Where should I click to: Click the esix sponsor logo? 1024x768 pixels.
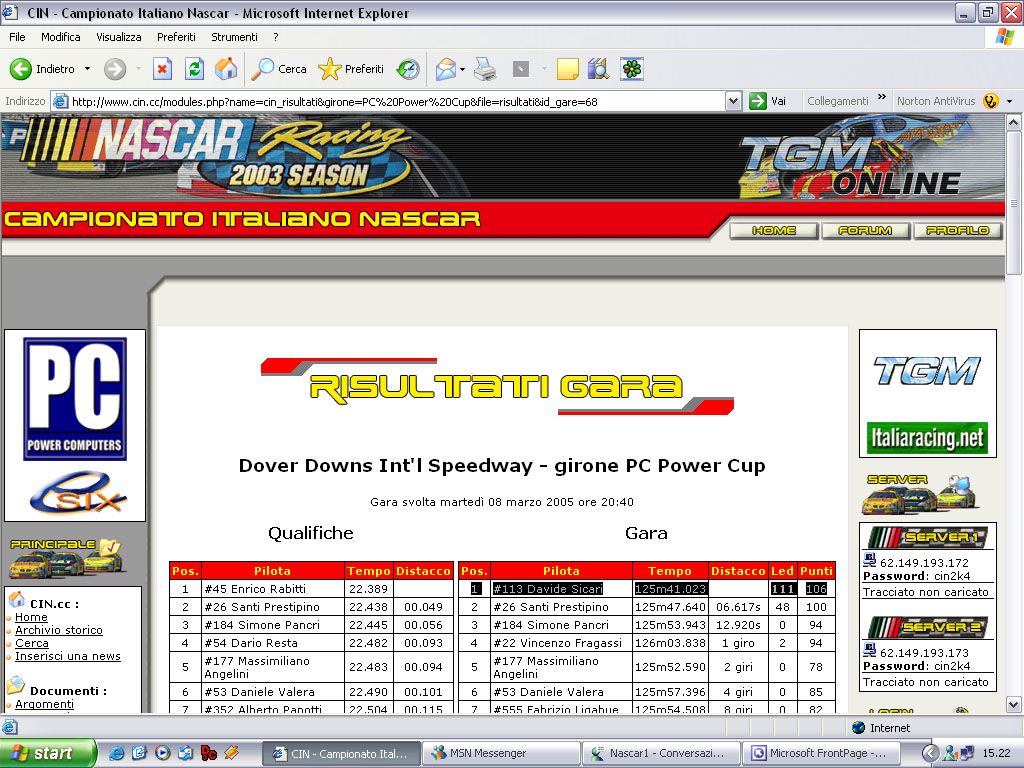78,493
